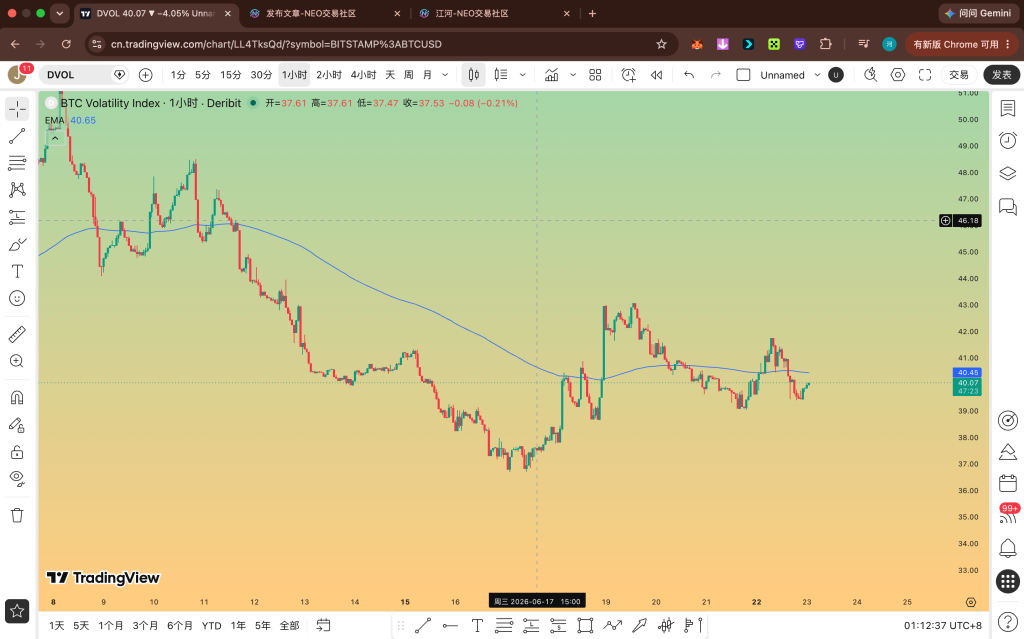
Task: Toggle hide all drawings eye icon
Action: 17,478
